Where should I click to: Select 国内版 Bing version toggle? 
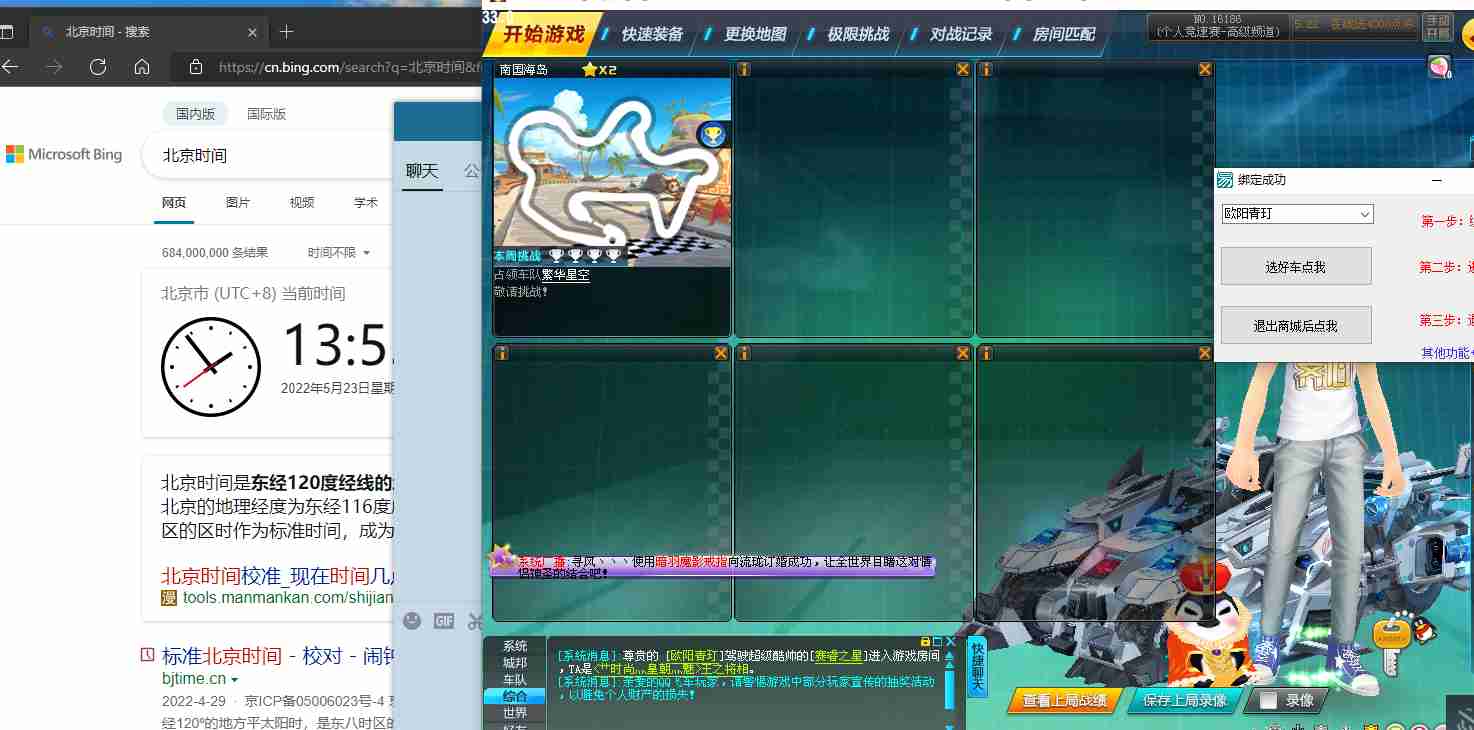(196, 114)
